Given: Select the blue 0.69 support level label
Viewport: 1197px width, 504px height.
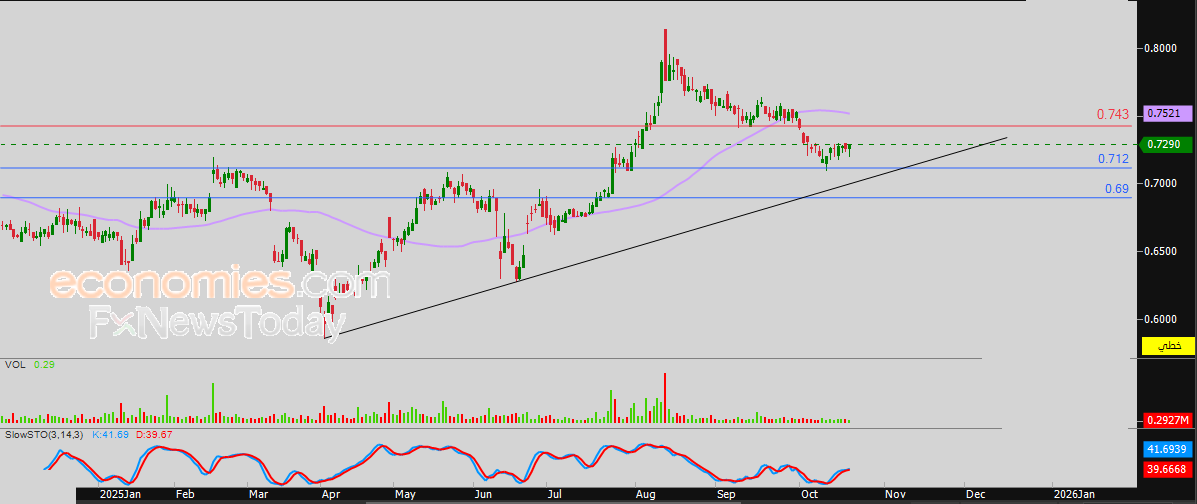Looking at the screenshot, I should (1117, 188).
